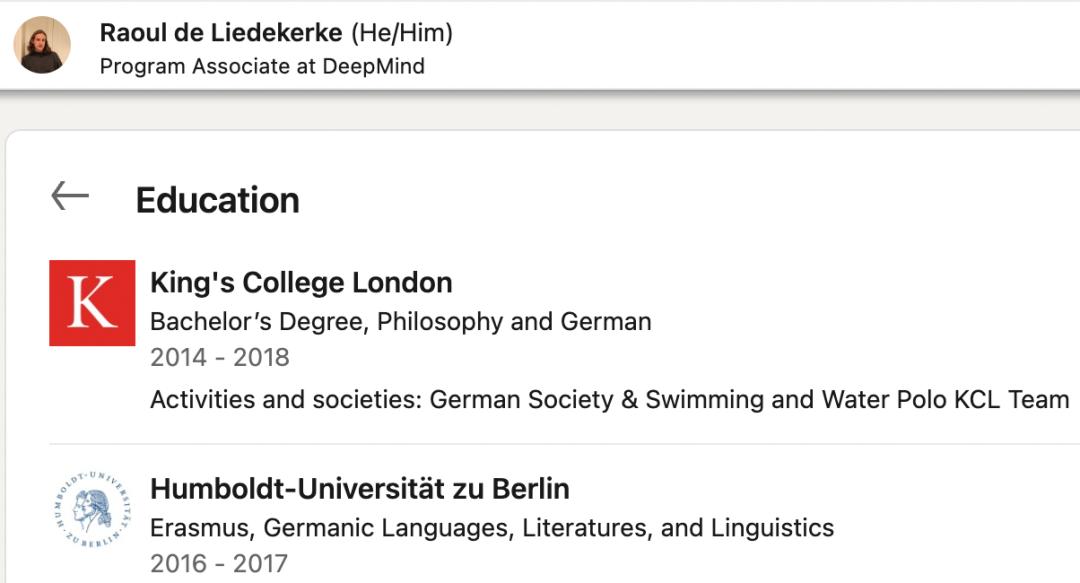Click the (He/Him) pronouns label
Image resolution: width=1080 pixels, height=583 pixels.
(x=401, y=33)
